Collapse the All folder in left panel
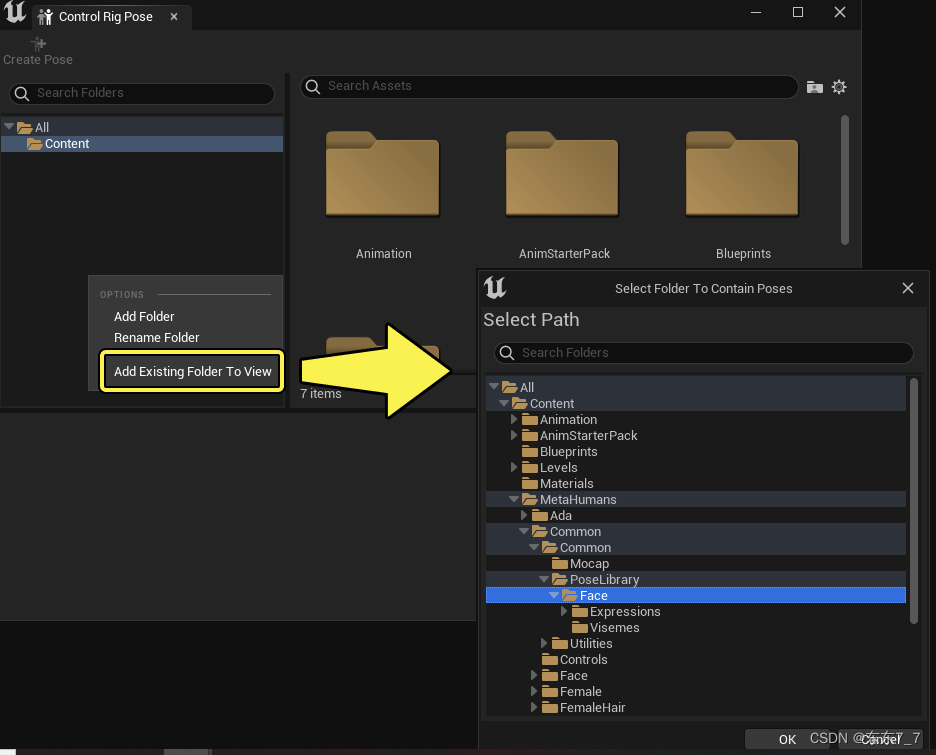 [x=8, y=127]
